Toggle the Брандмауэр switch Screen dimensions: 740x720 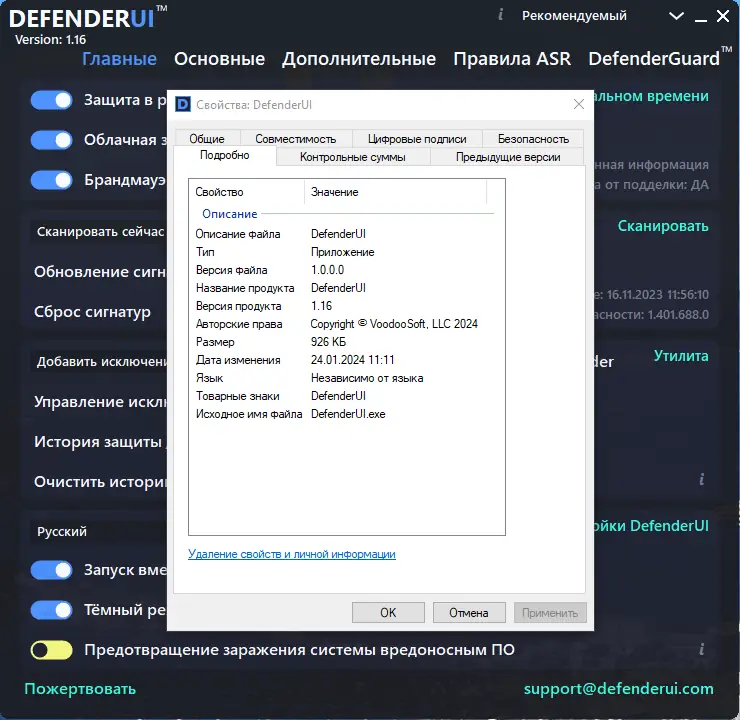pyautogui.click(x=51, y=180)
